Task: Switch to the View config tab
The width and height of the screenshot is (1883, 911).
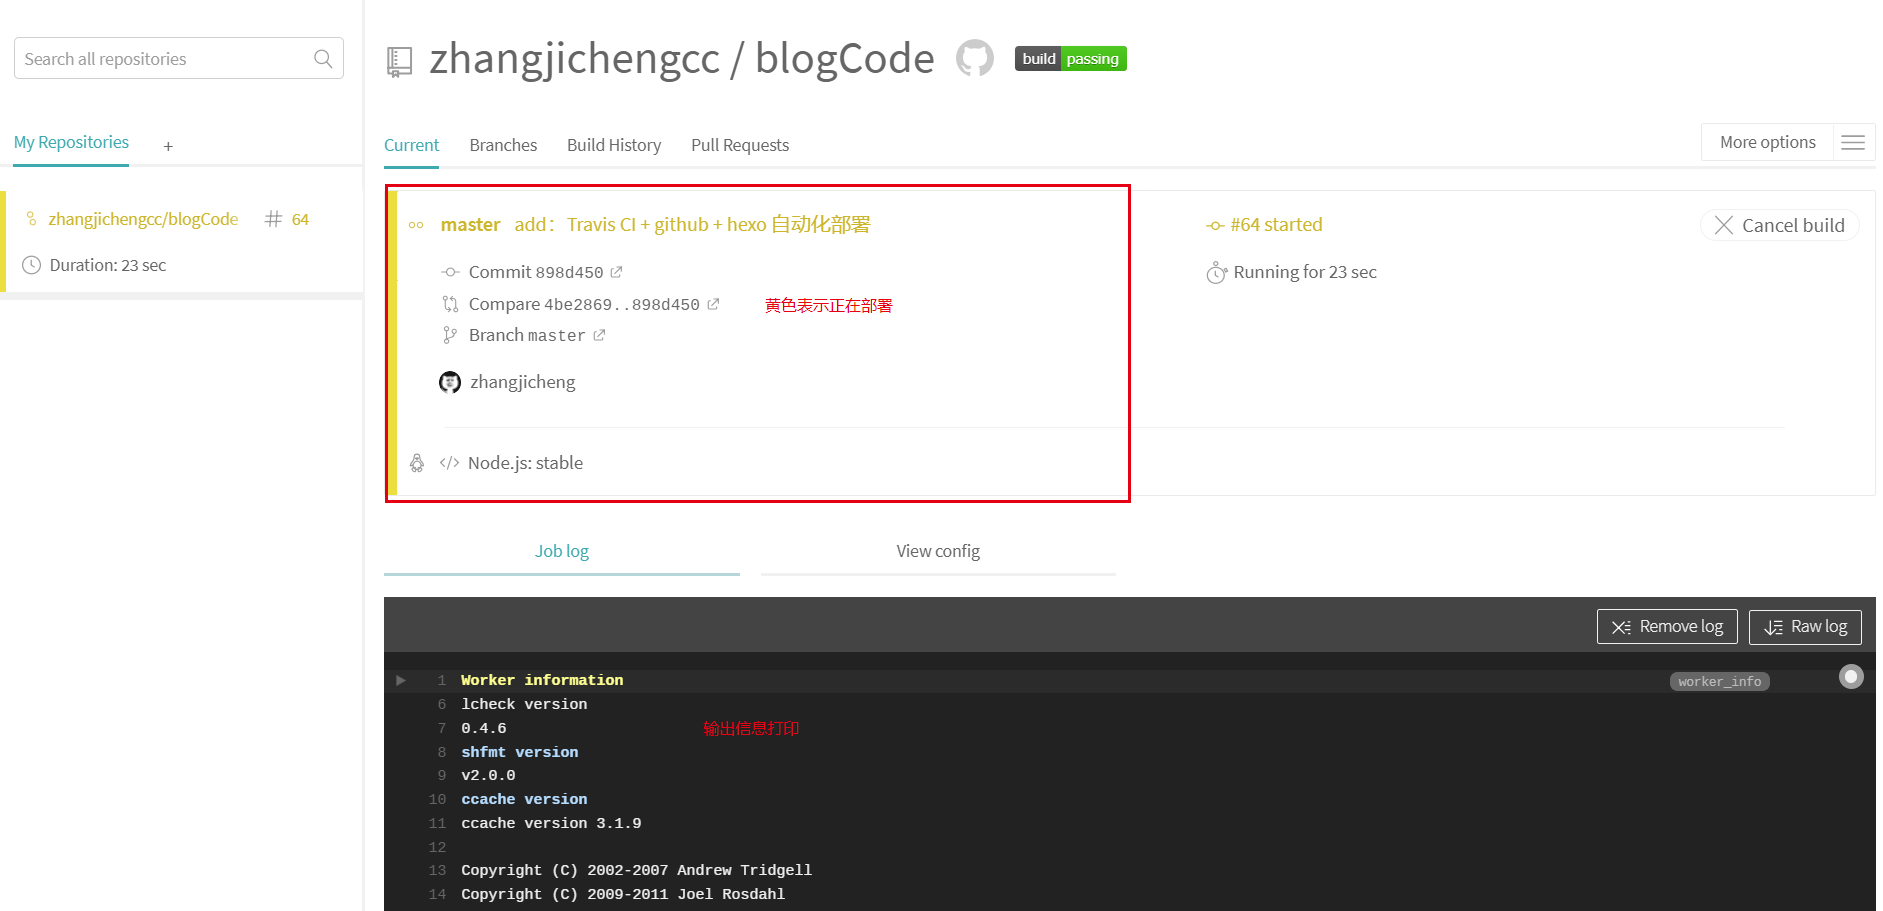Action: tap(938, 551)
